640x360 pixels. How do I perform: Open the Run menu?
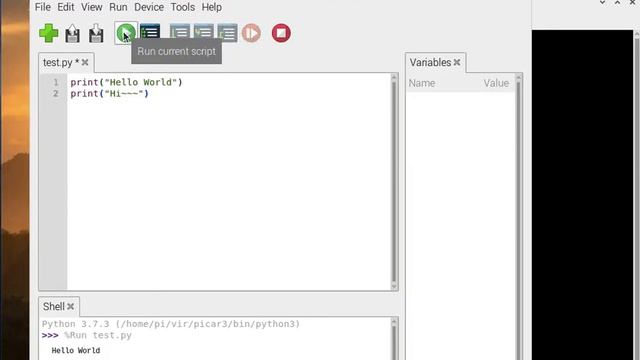click(x=118, y=7)
